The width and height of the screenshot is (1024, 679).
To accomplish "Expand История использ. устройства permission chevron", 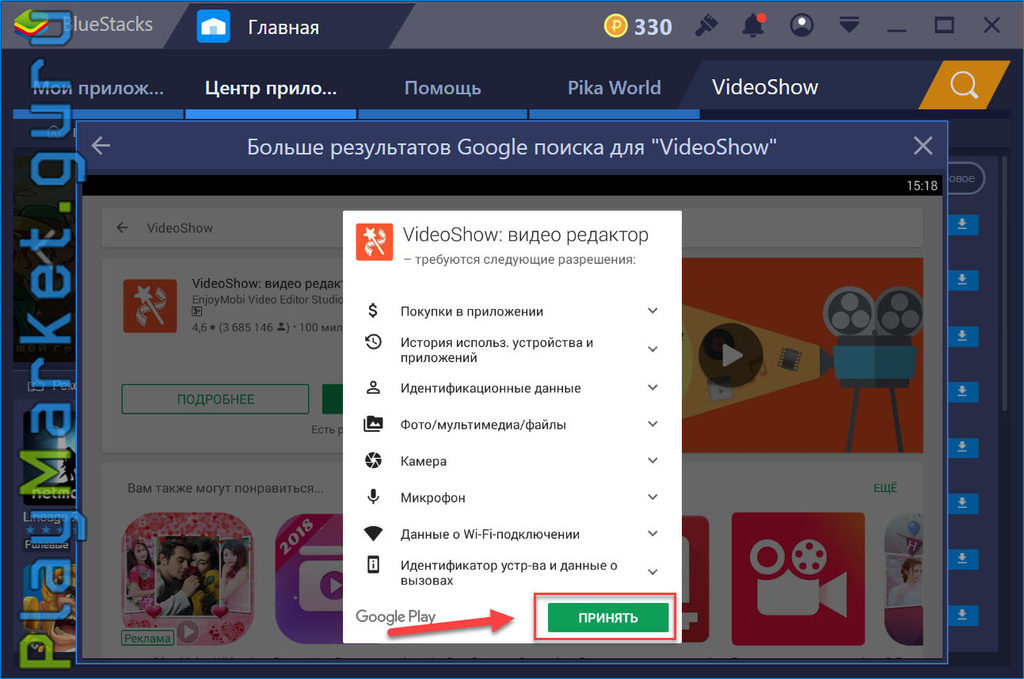I will pyautogui.click(x=652, y=349).
